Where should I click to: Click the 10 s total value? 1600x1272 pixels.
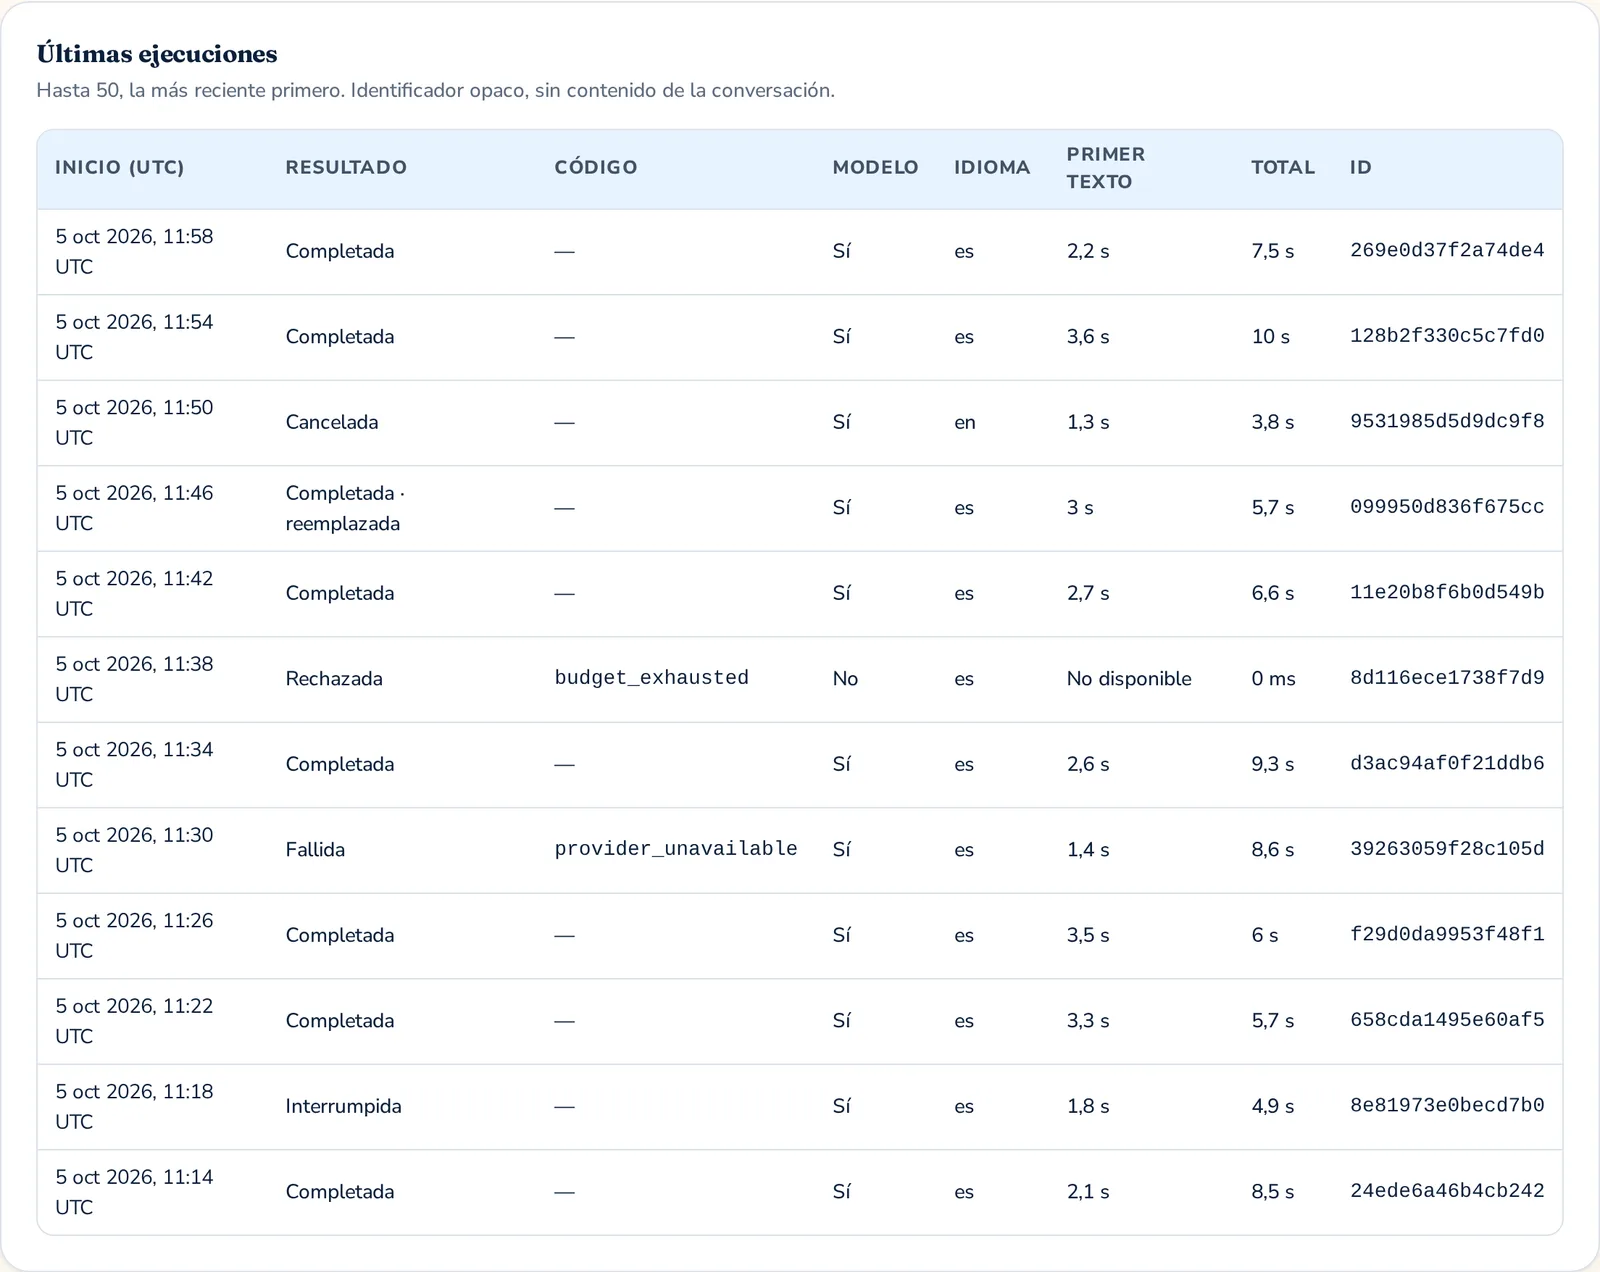pyautogui.click(x=1271, y=337)
